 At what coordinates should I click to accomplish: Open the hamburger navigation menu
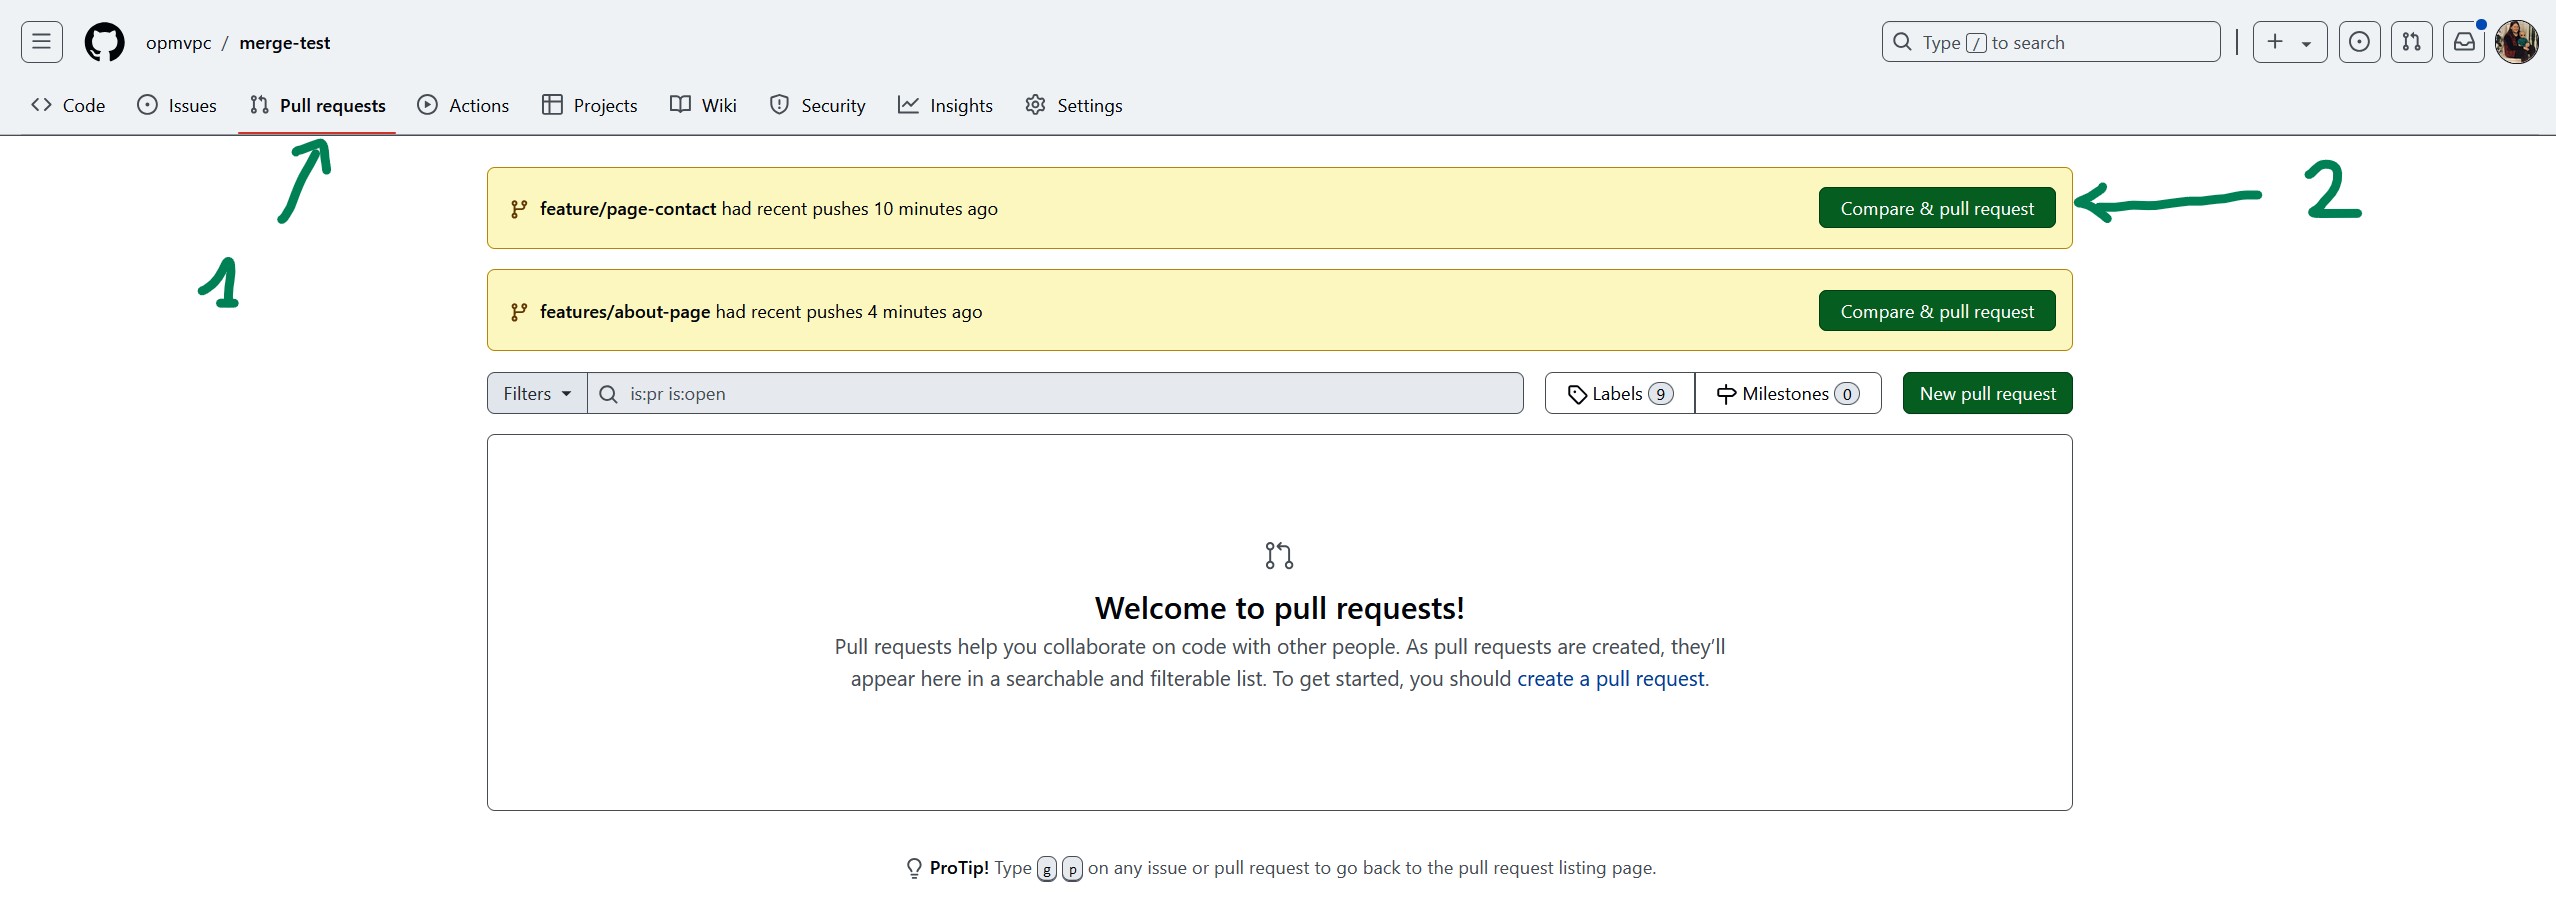pyautogui.click(x=42, y=42)
